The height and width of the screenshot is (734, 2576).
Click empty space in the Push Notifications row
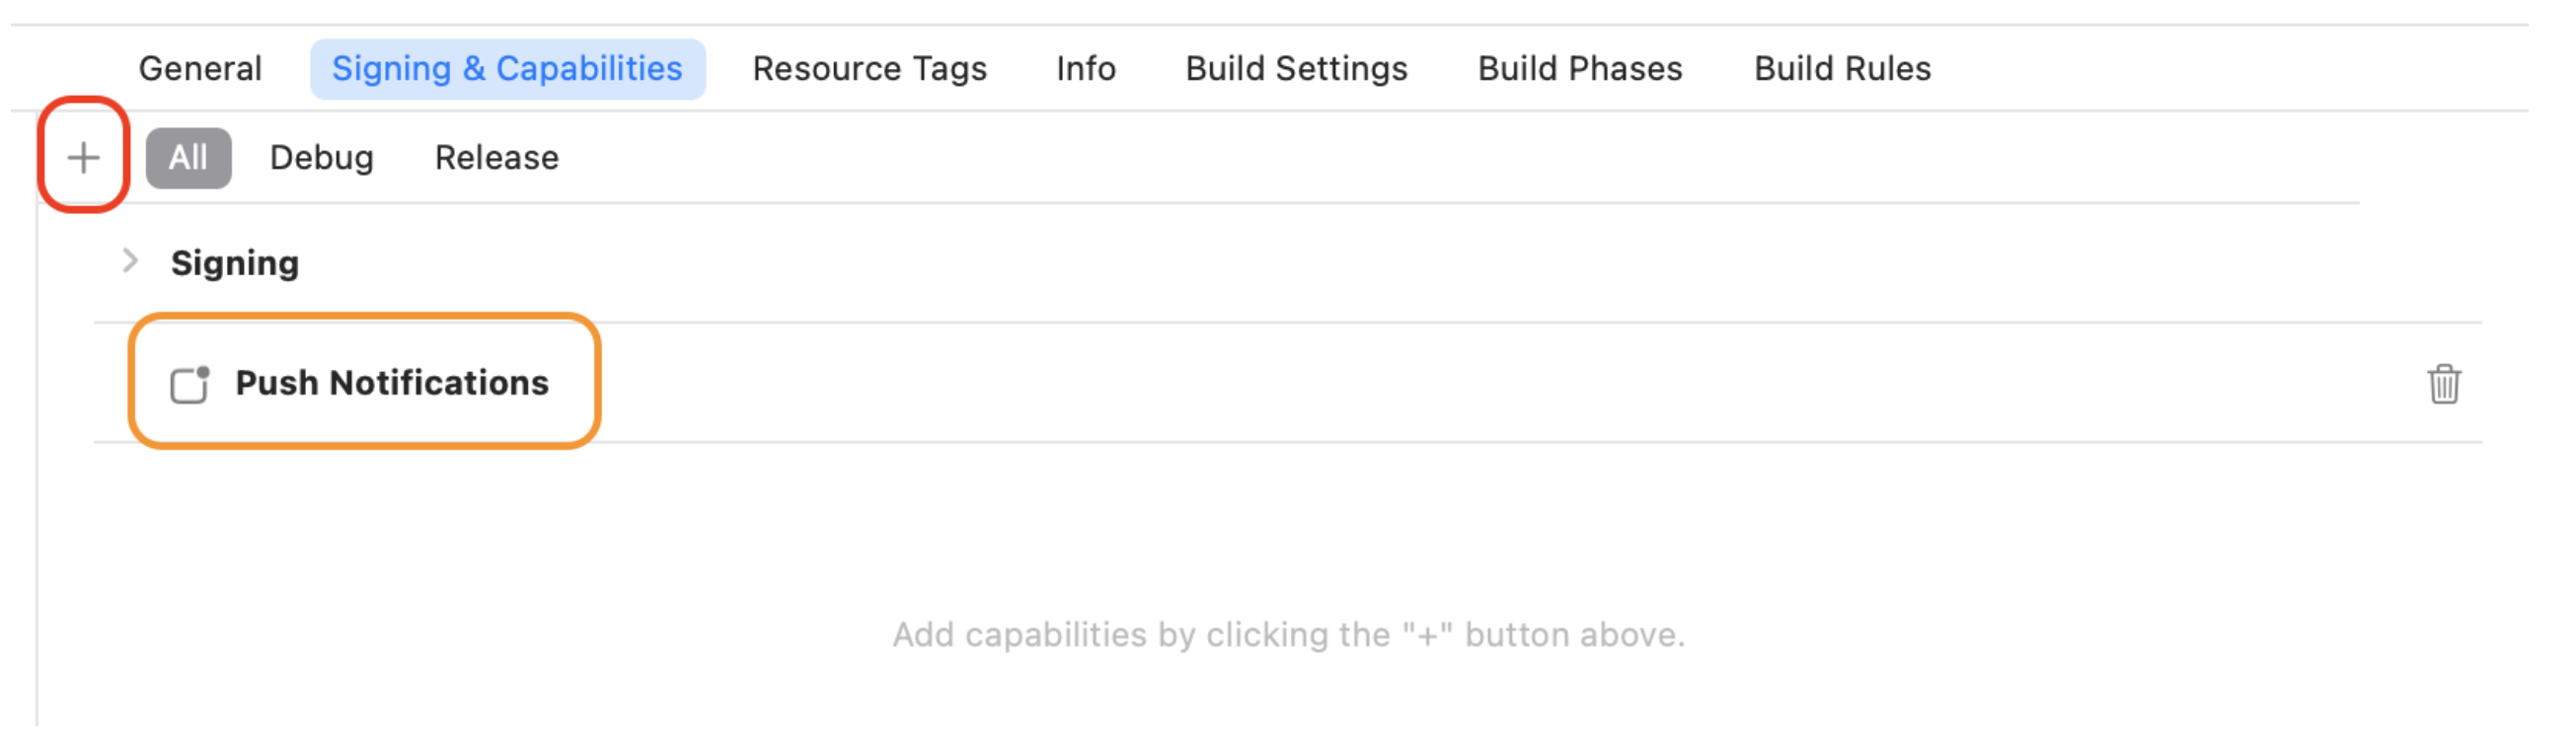pos(1400,383)
